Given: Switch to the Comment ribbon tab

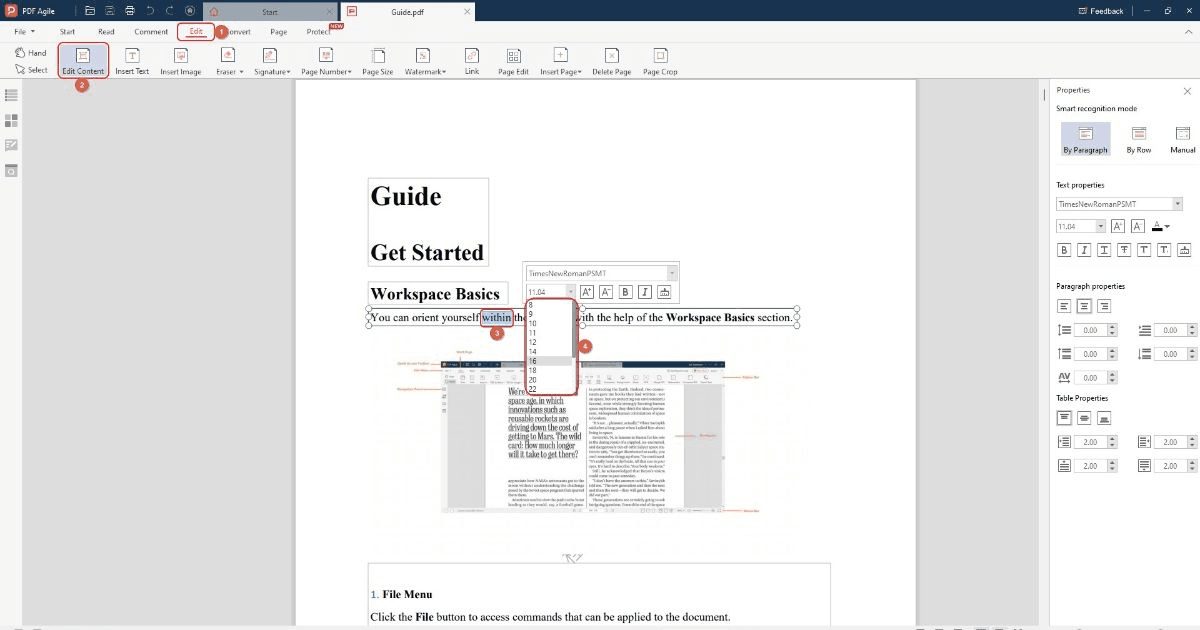Looking at the screenshot, I should click(151, 32).
